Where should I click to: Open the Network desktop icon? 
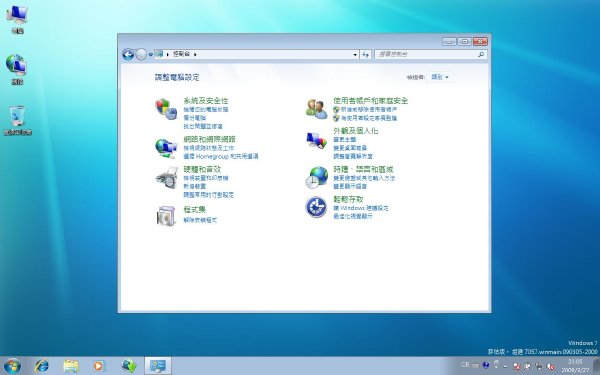16,69
